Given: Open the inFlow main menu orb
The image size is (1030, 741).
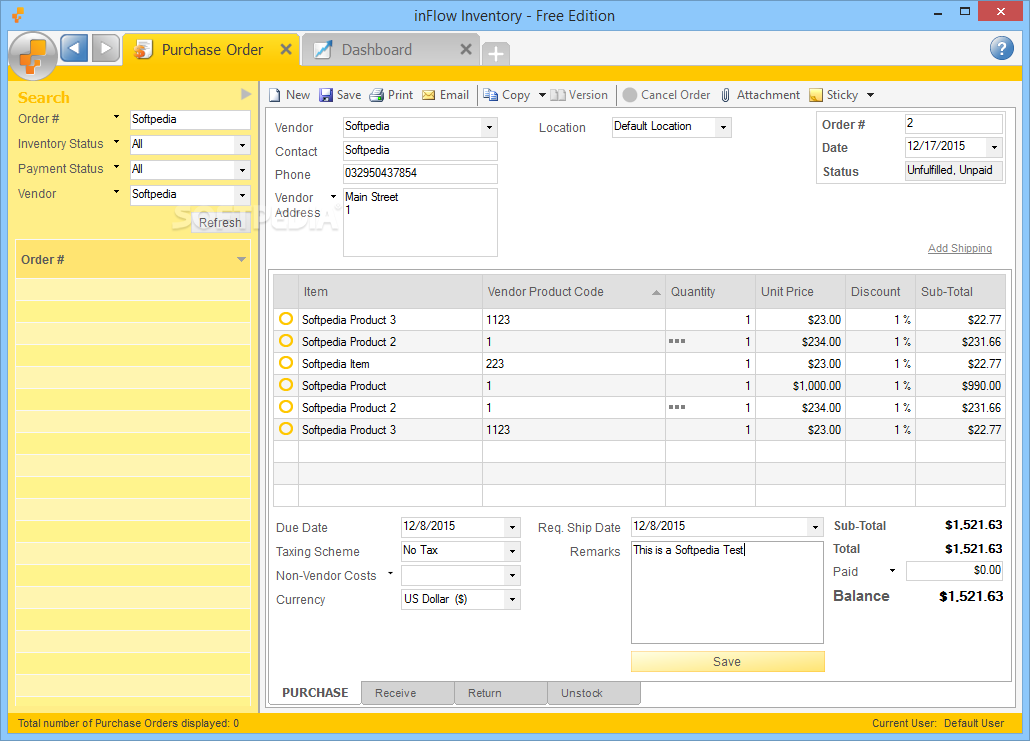Looking at the screenshot, I should (33, 56).
